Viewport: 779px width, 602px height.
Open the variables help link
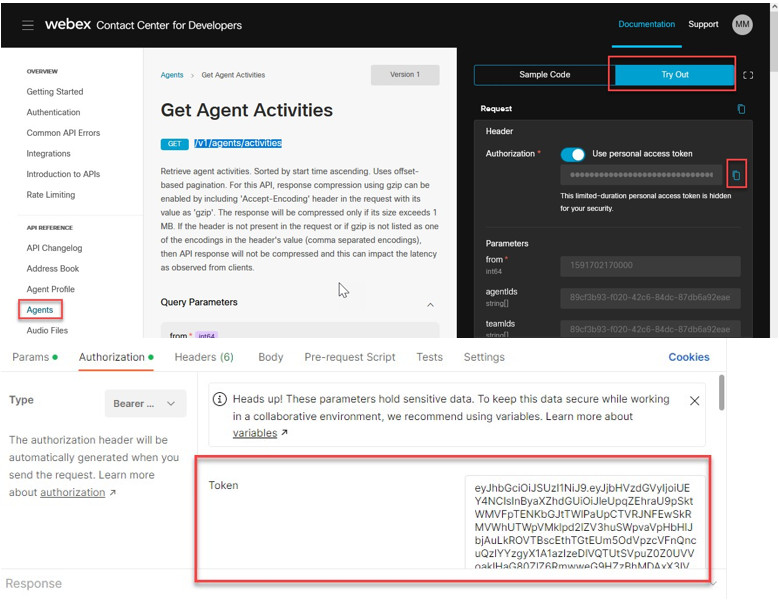point(255,433)
